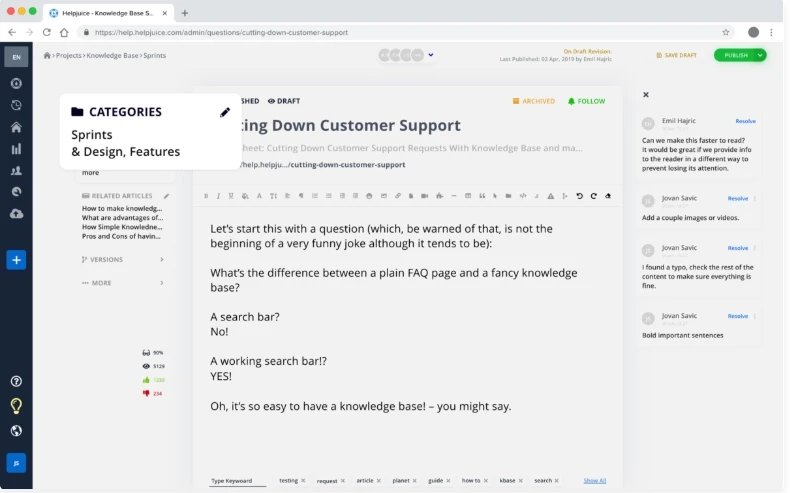
Task: Open the collaborators avatars dropdown arrow
Action: click(x=431, y=55)
